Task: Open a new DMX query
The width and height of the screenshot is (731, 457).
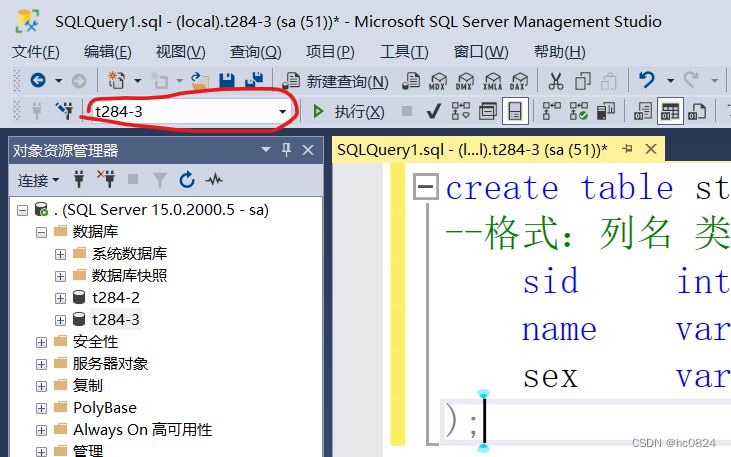Action: tap(465, 81)
